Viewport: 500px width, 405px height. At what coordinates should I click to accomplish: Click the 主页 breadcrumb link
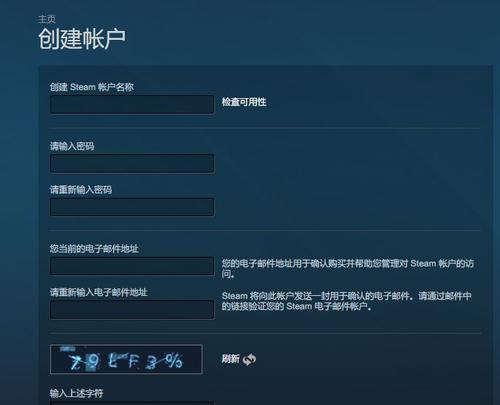(47, 19)
